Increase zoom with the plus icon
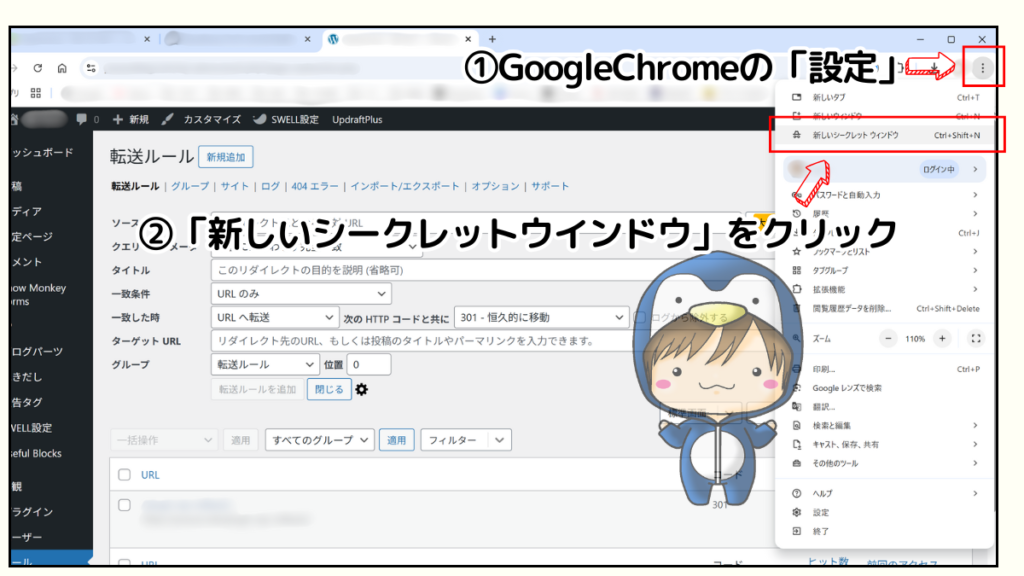Image resolution: width=1024 pixels, height=576 pixels. [x=942, y=338]
